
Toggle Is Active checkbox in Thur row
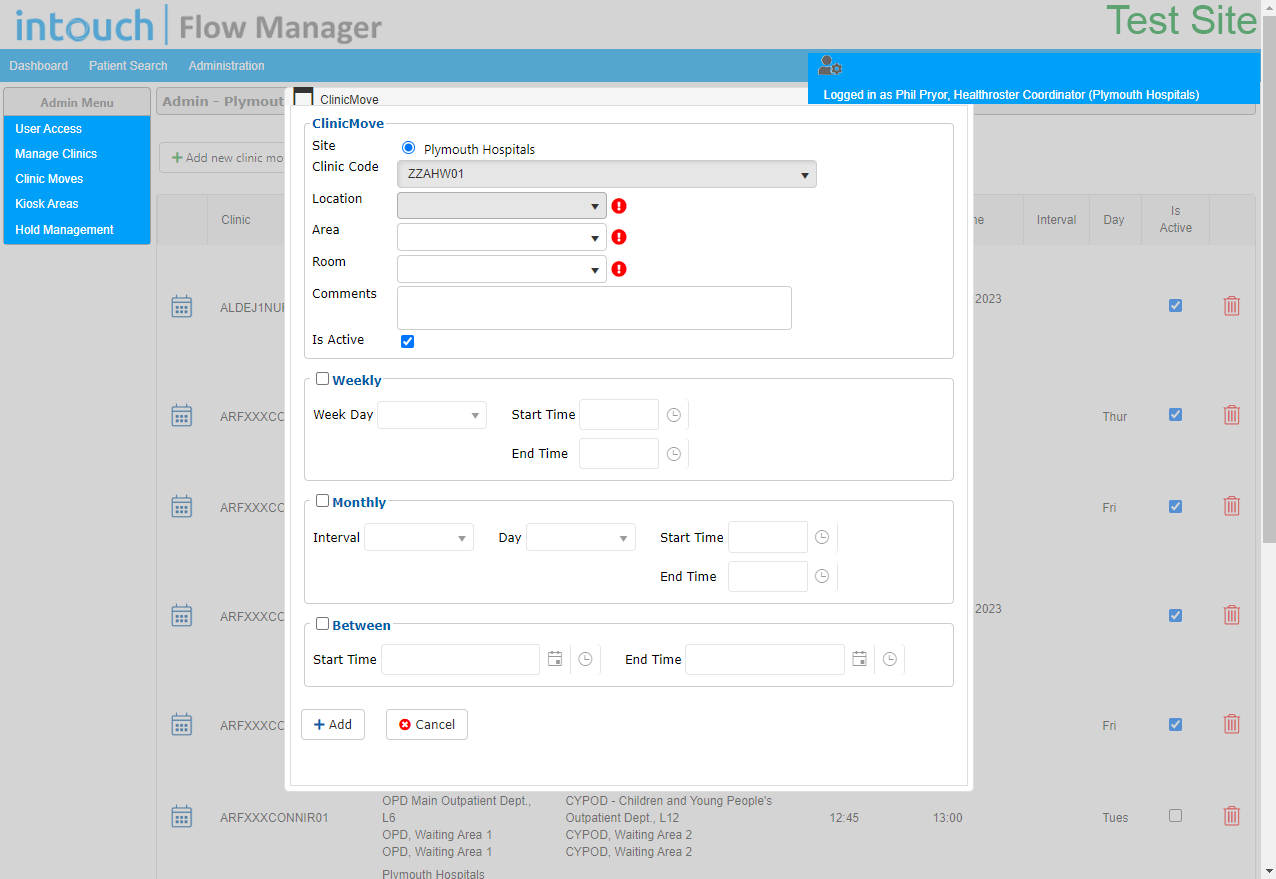1175,414
